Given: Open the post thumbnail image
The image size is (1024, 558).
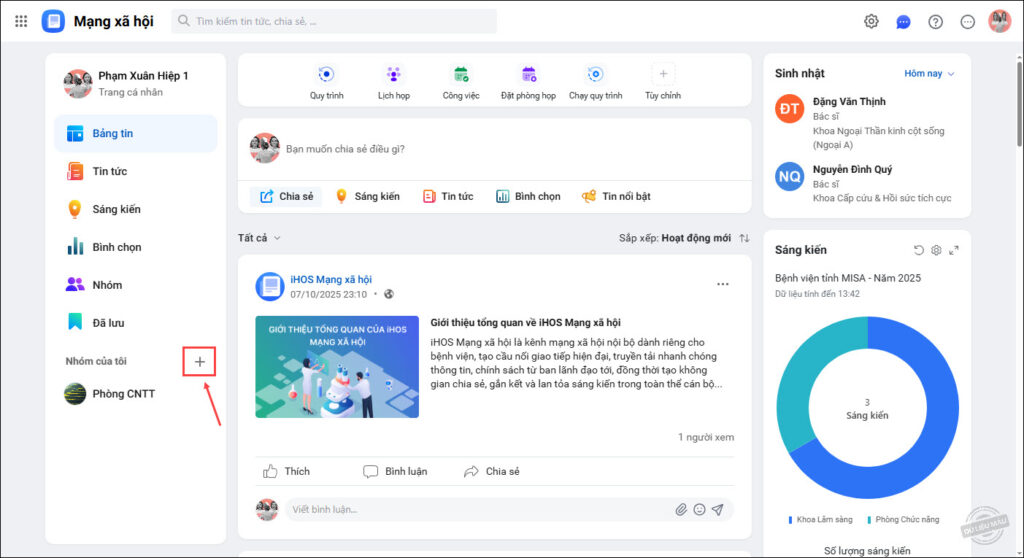Looking at the screenshot, I should coord(337,367).
